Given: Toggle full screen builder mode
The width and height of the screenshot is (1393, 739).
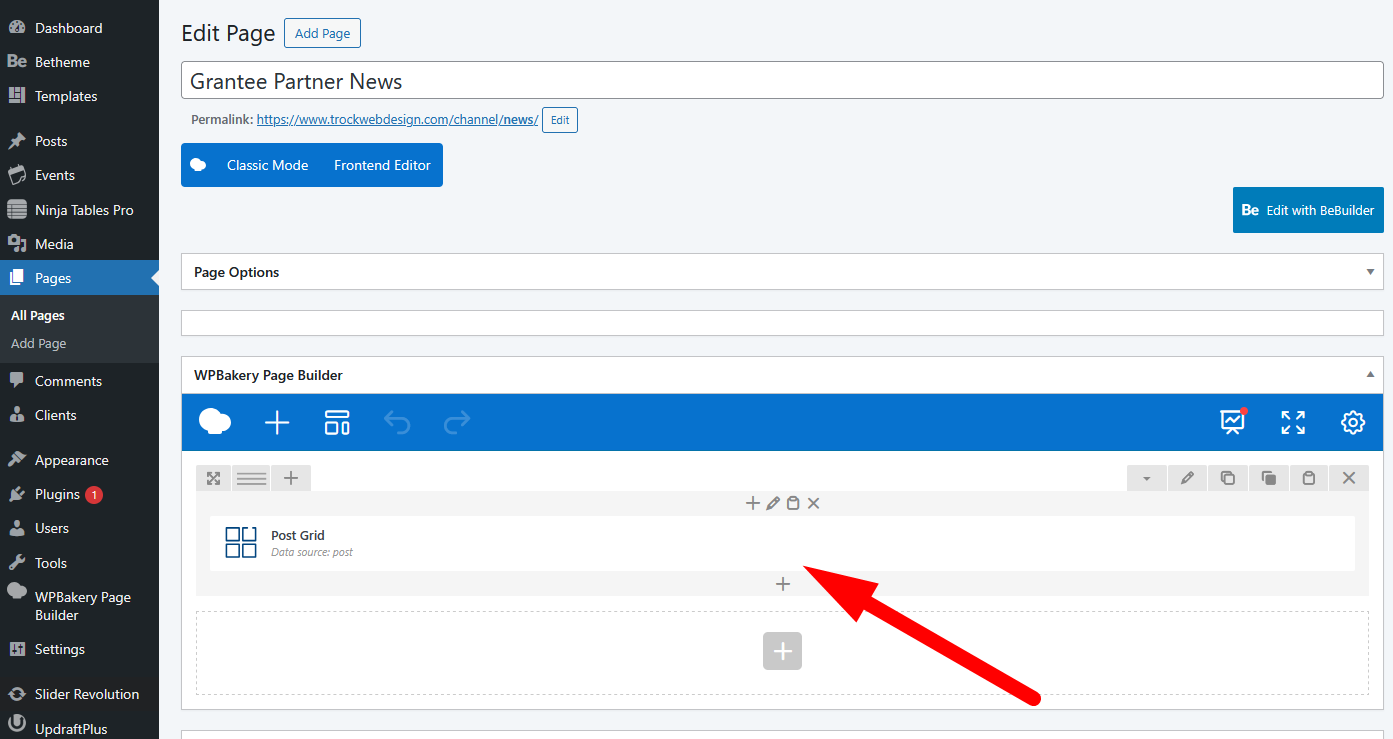Looking at the screenshot, I should click(1293, 422).
